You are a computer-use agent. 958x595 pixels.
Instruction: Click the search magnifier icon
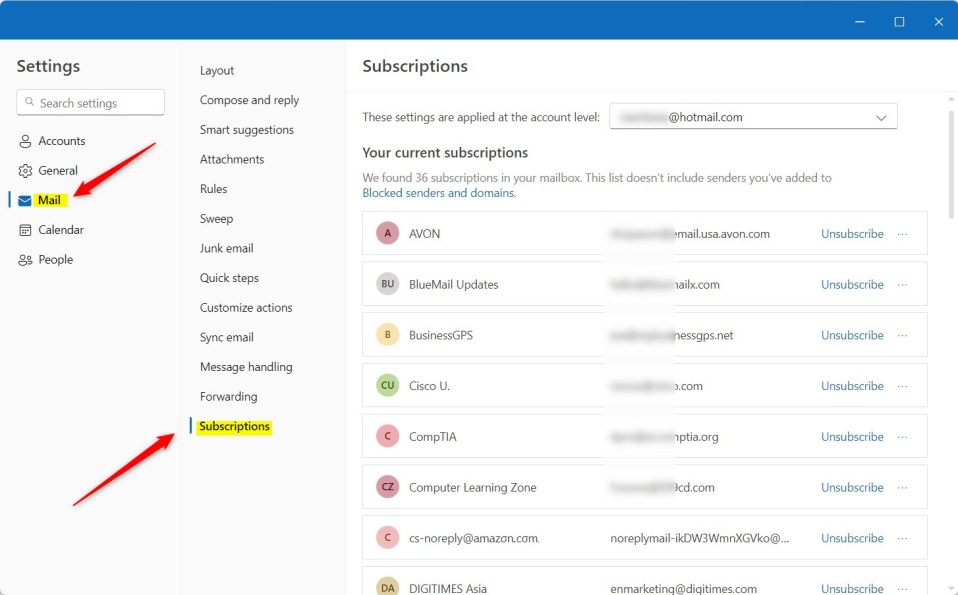29,102
